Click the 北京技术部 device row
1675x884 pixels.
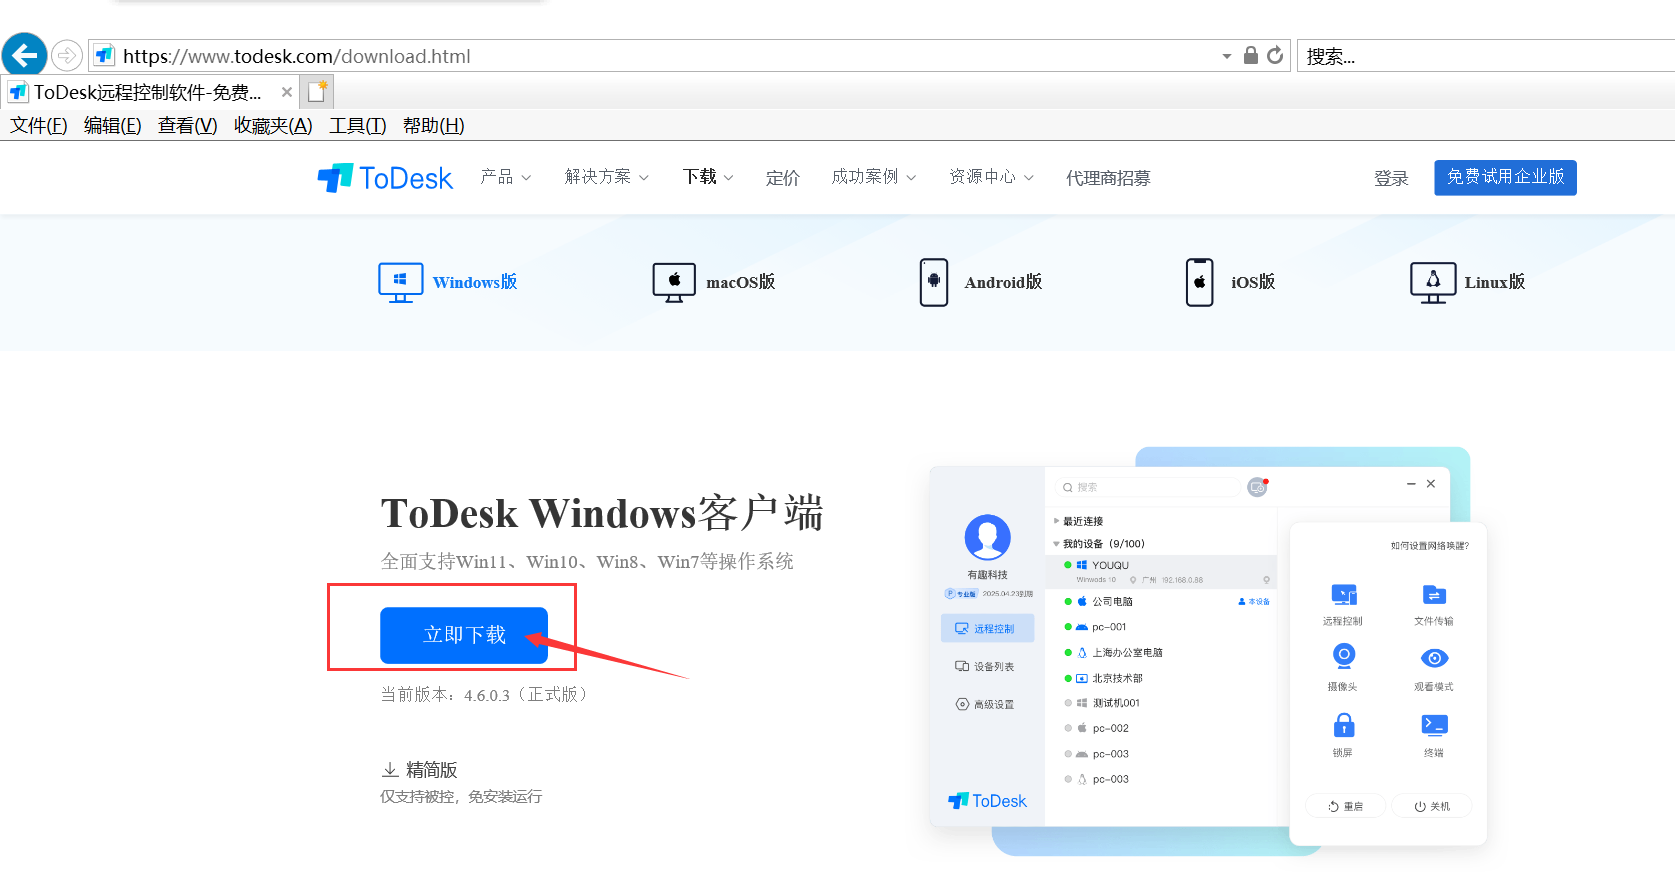1161,678
